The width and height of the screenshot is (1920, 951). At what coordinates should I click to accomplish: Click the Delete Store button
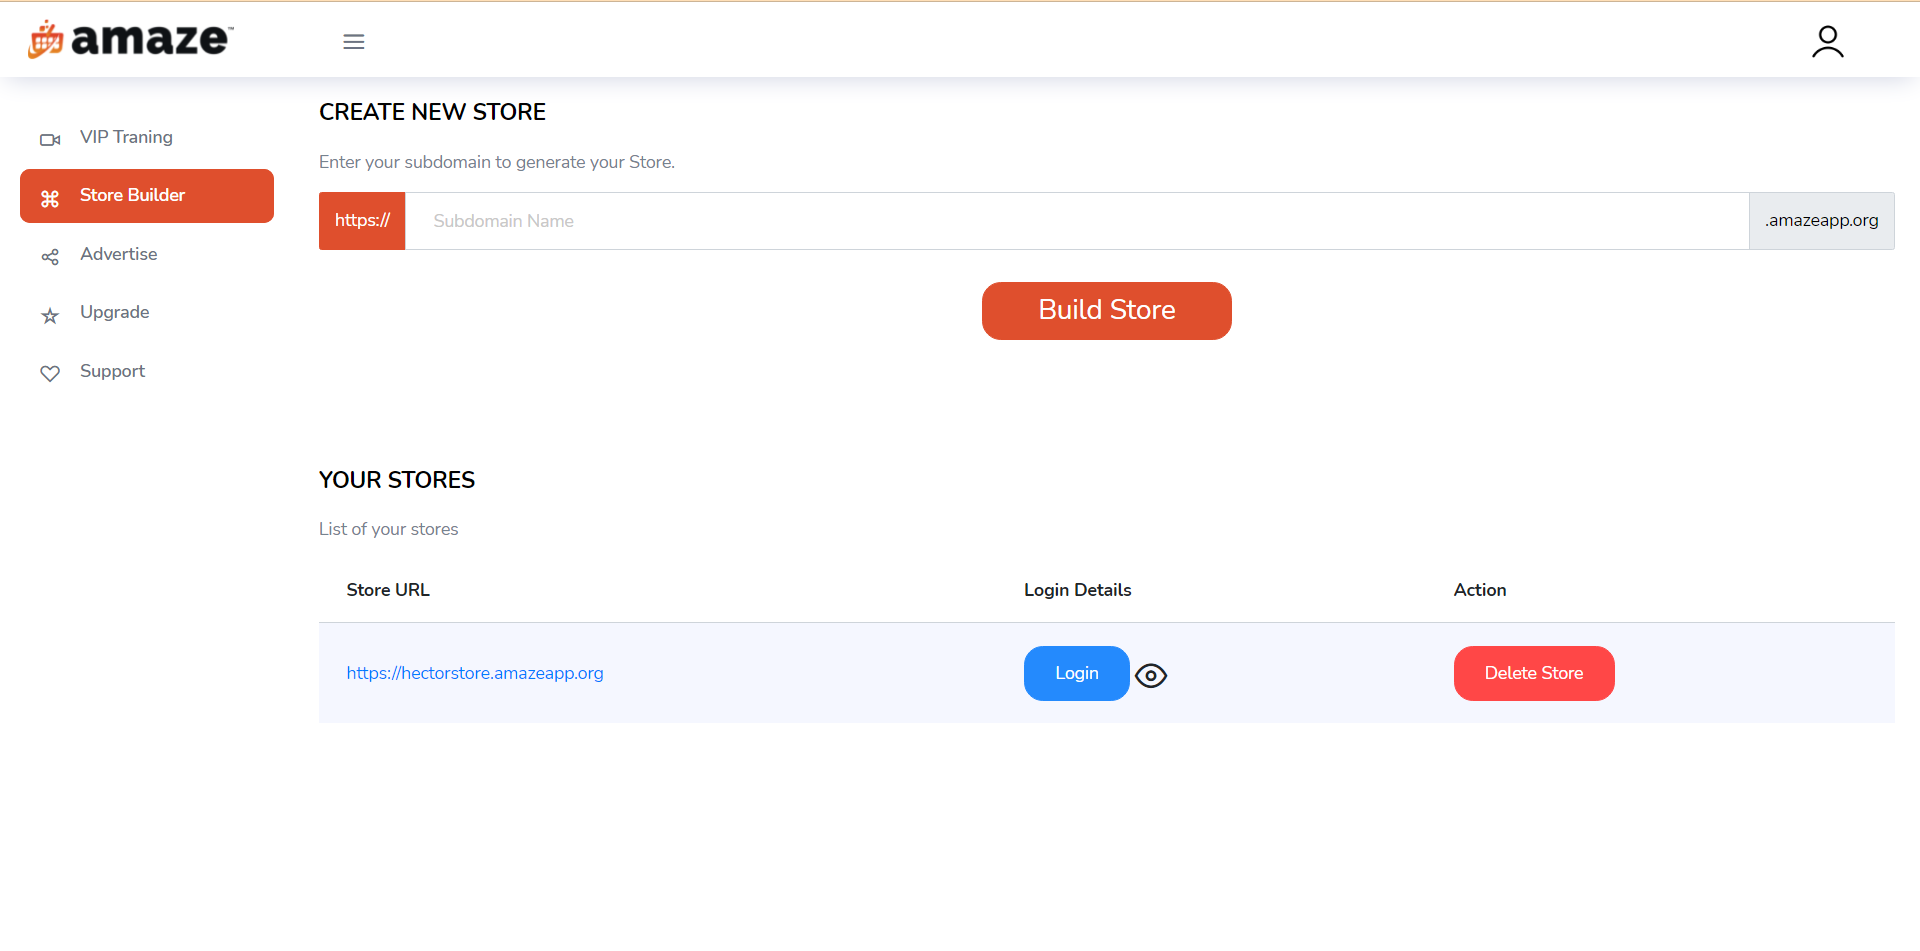[1534, 673]
